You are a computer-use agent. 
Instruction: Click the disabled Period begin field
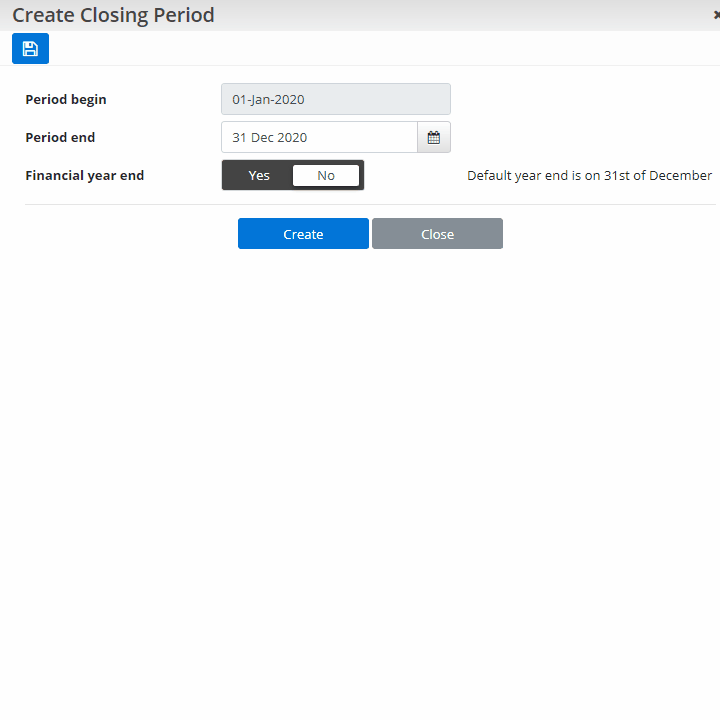(x=336, y=99)
